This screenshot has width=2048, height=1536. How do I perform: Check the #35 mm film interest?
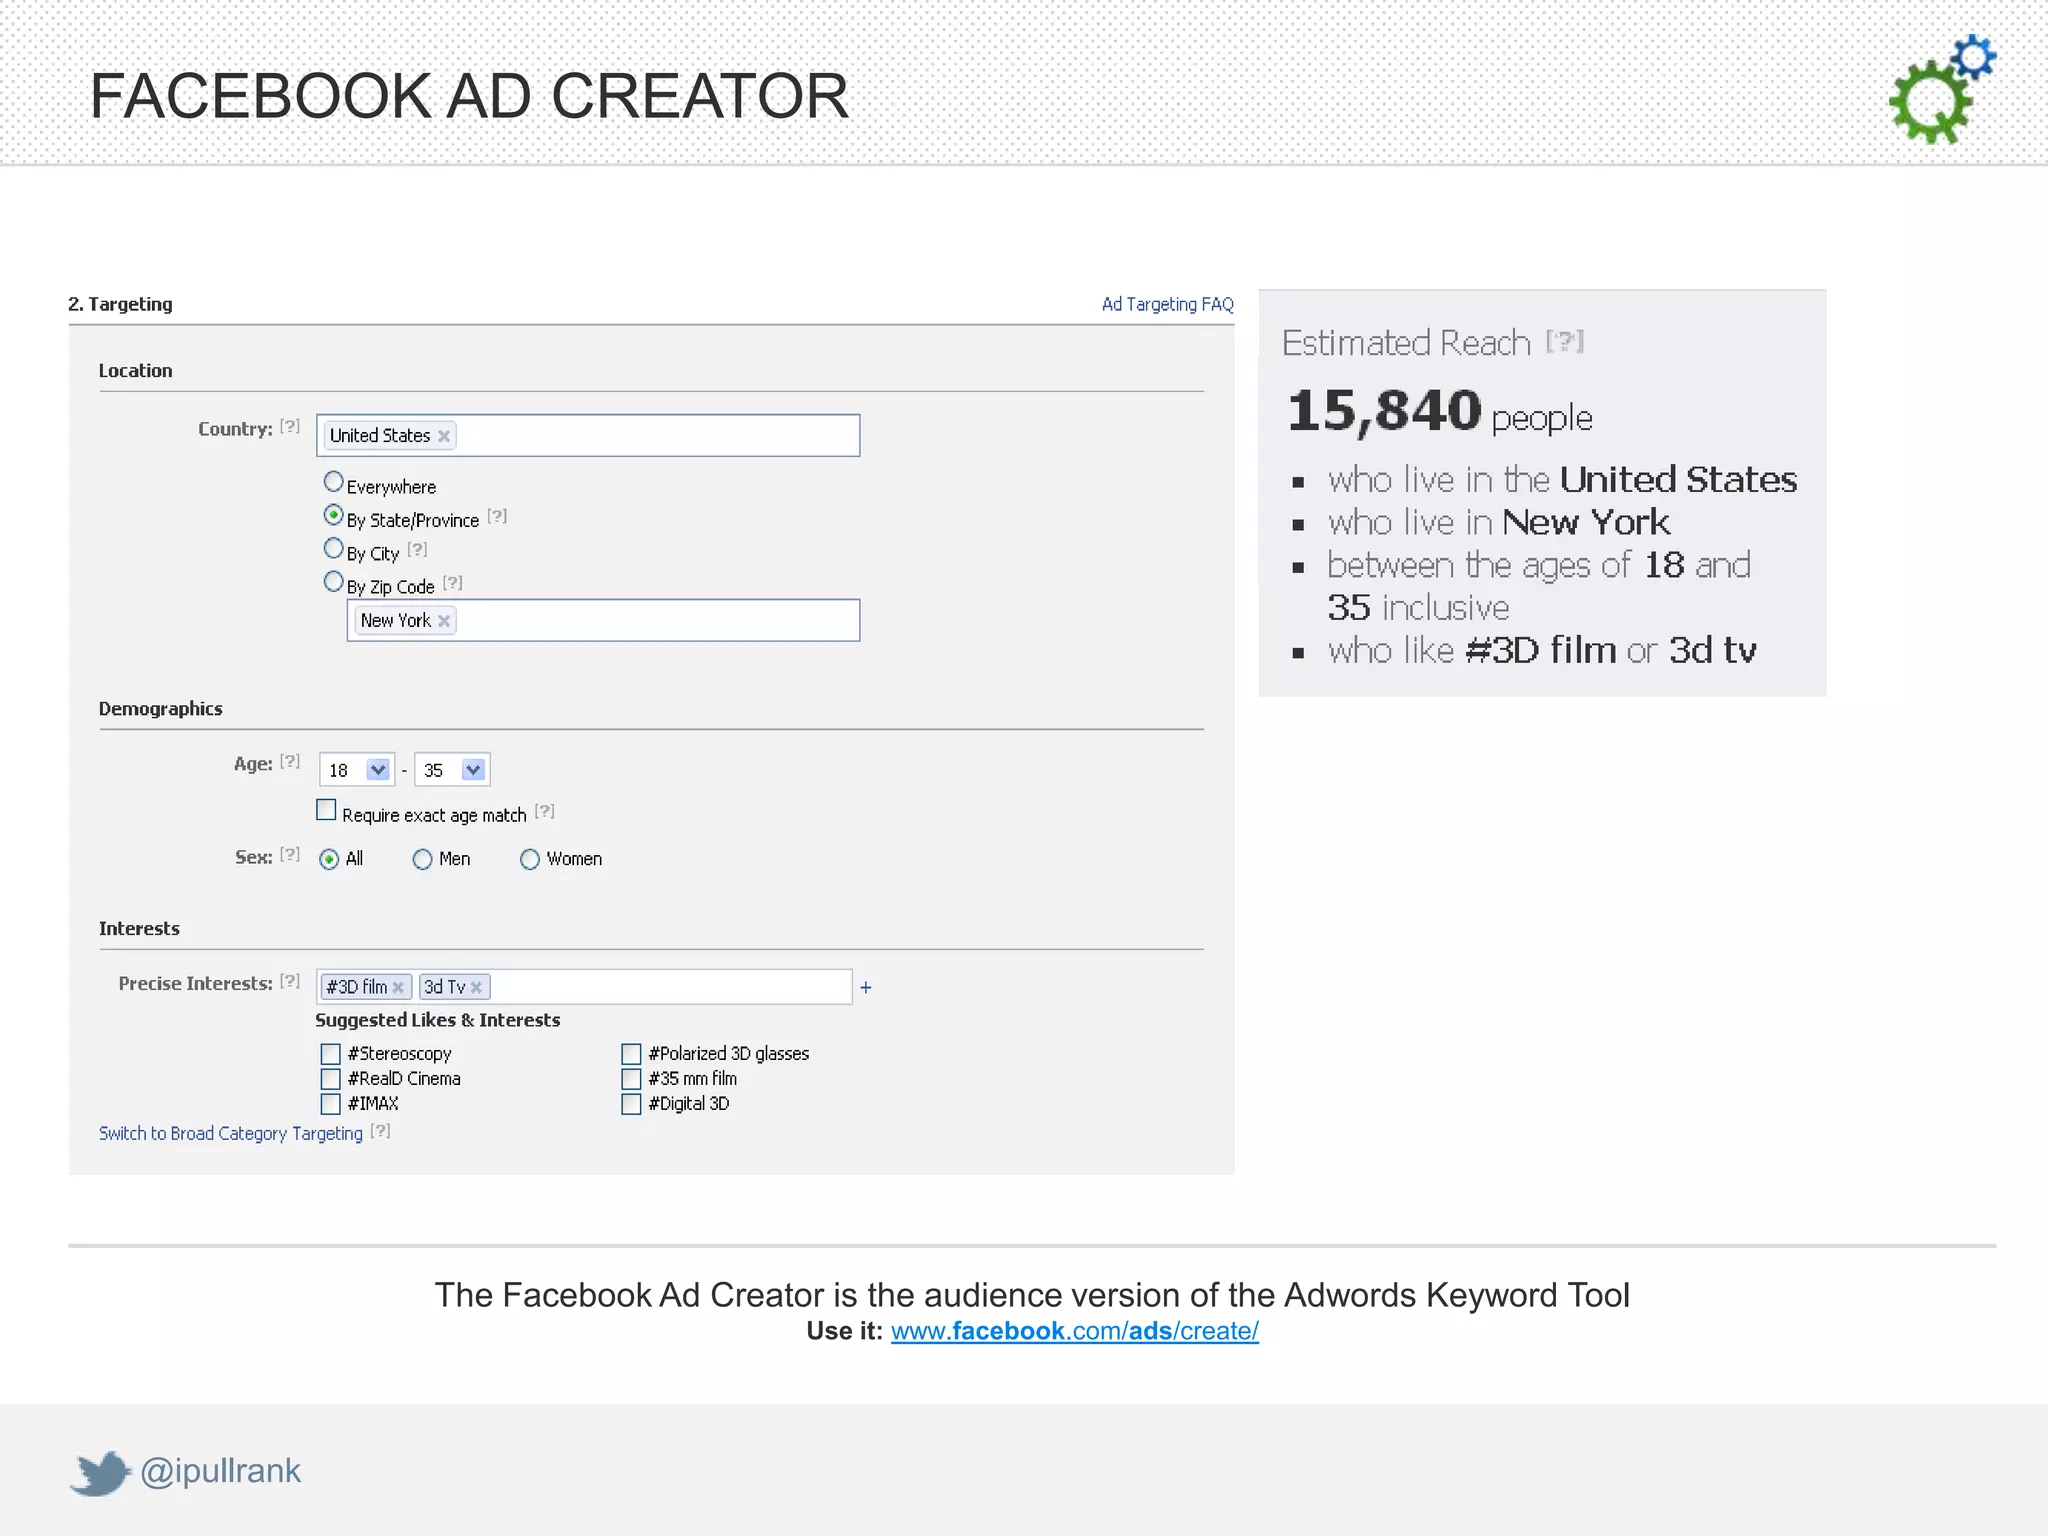(631, 1079)
